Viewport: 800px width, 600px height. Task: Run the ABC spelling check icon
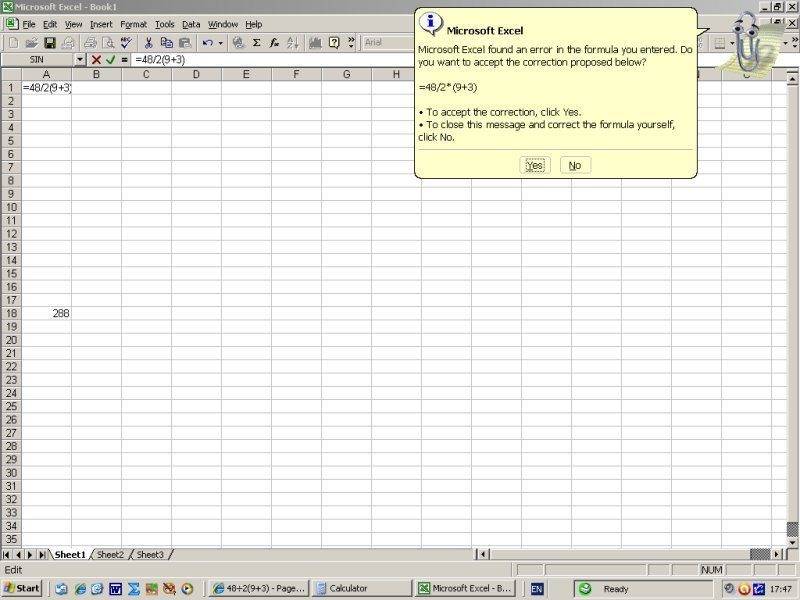[126, 43]
